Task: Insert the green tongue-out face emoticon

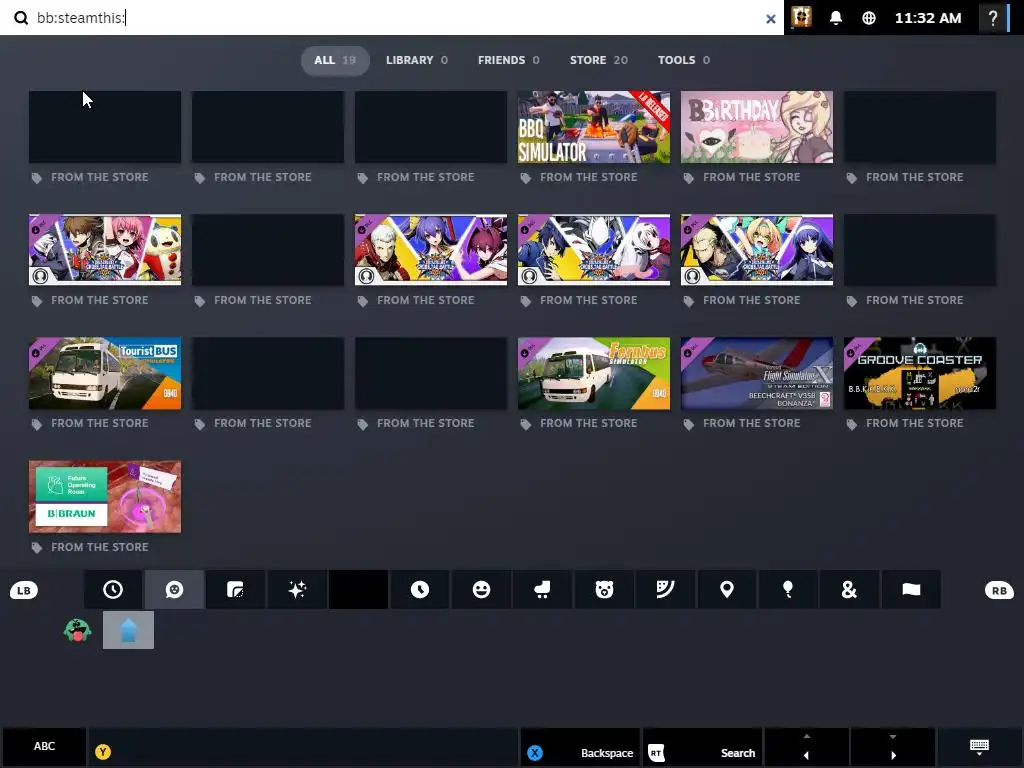Action: tap(77, 630)
